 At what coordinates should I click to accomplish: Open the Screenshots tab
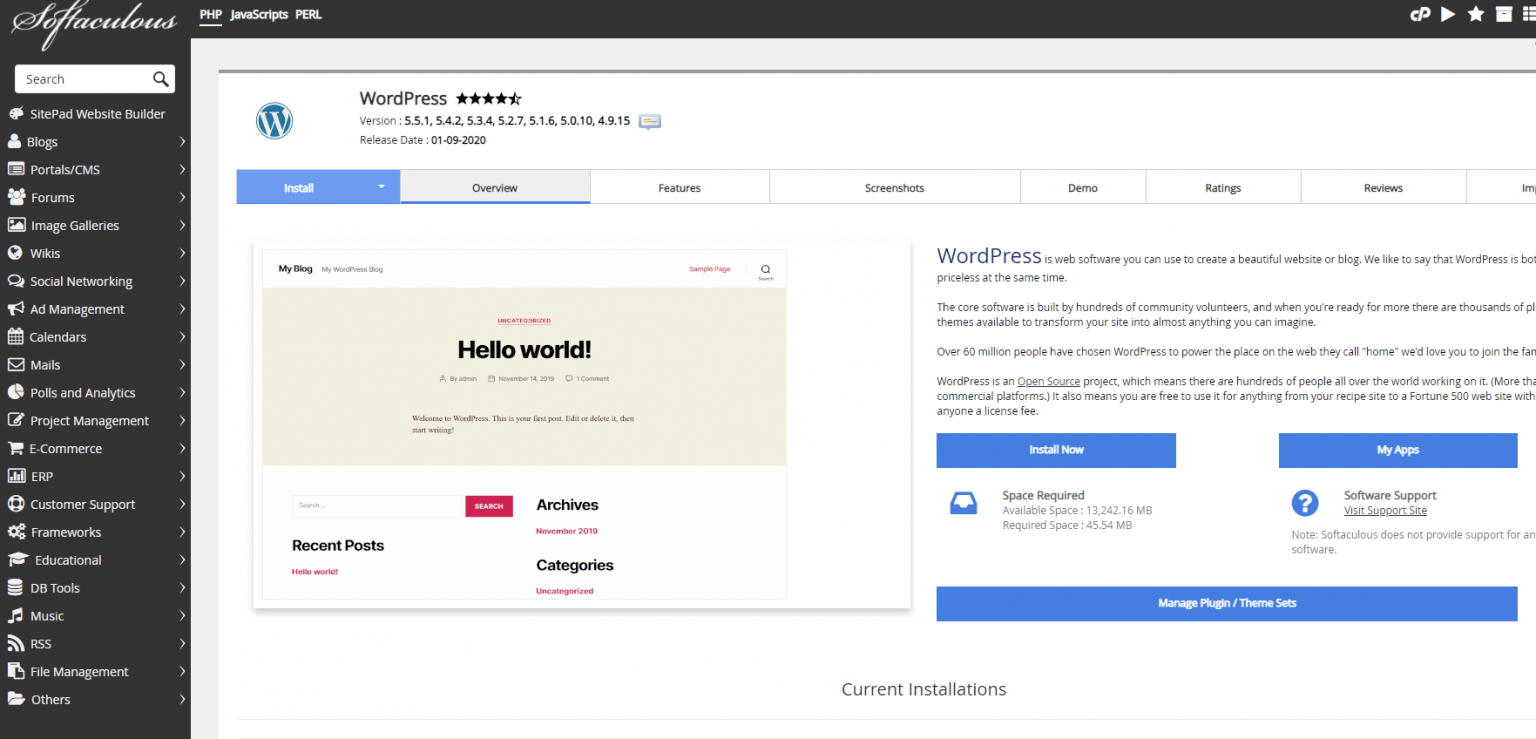pos(894,188)
